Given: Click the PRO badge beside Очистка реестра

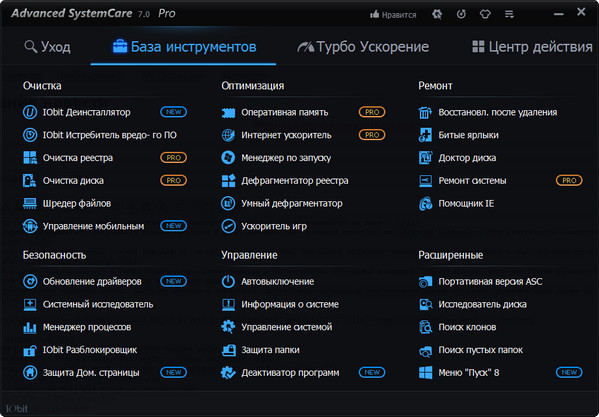Looking at the screenshot, I should coord(173,157).
